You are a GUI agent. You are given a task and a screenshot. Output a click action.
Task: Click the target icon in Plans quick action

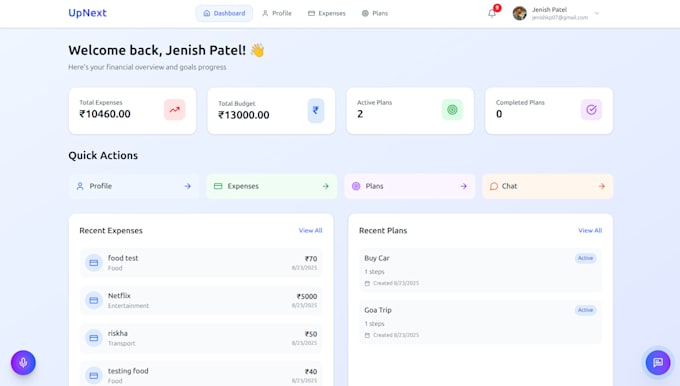click(356, 186)
